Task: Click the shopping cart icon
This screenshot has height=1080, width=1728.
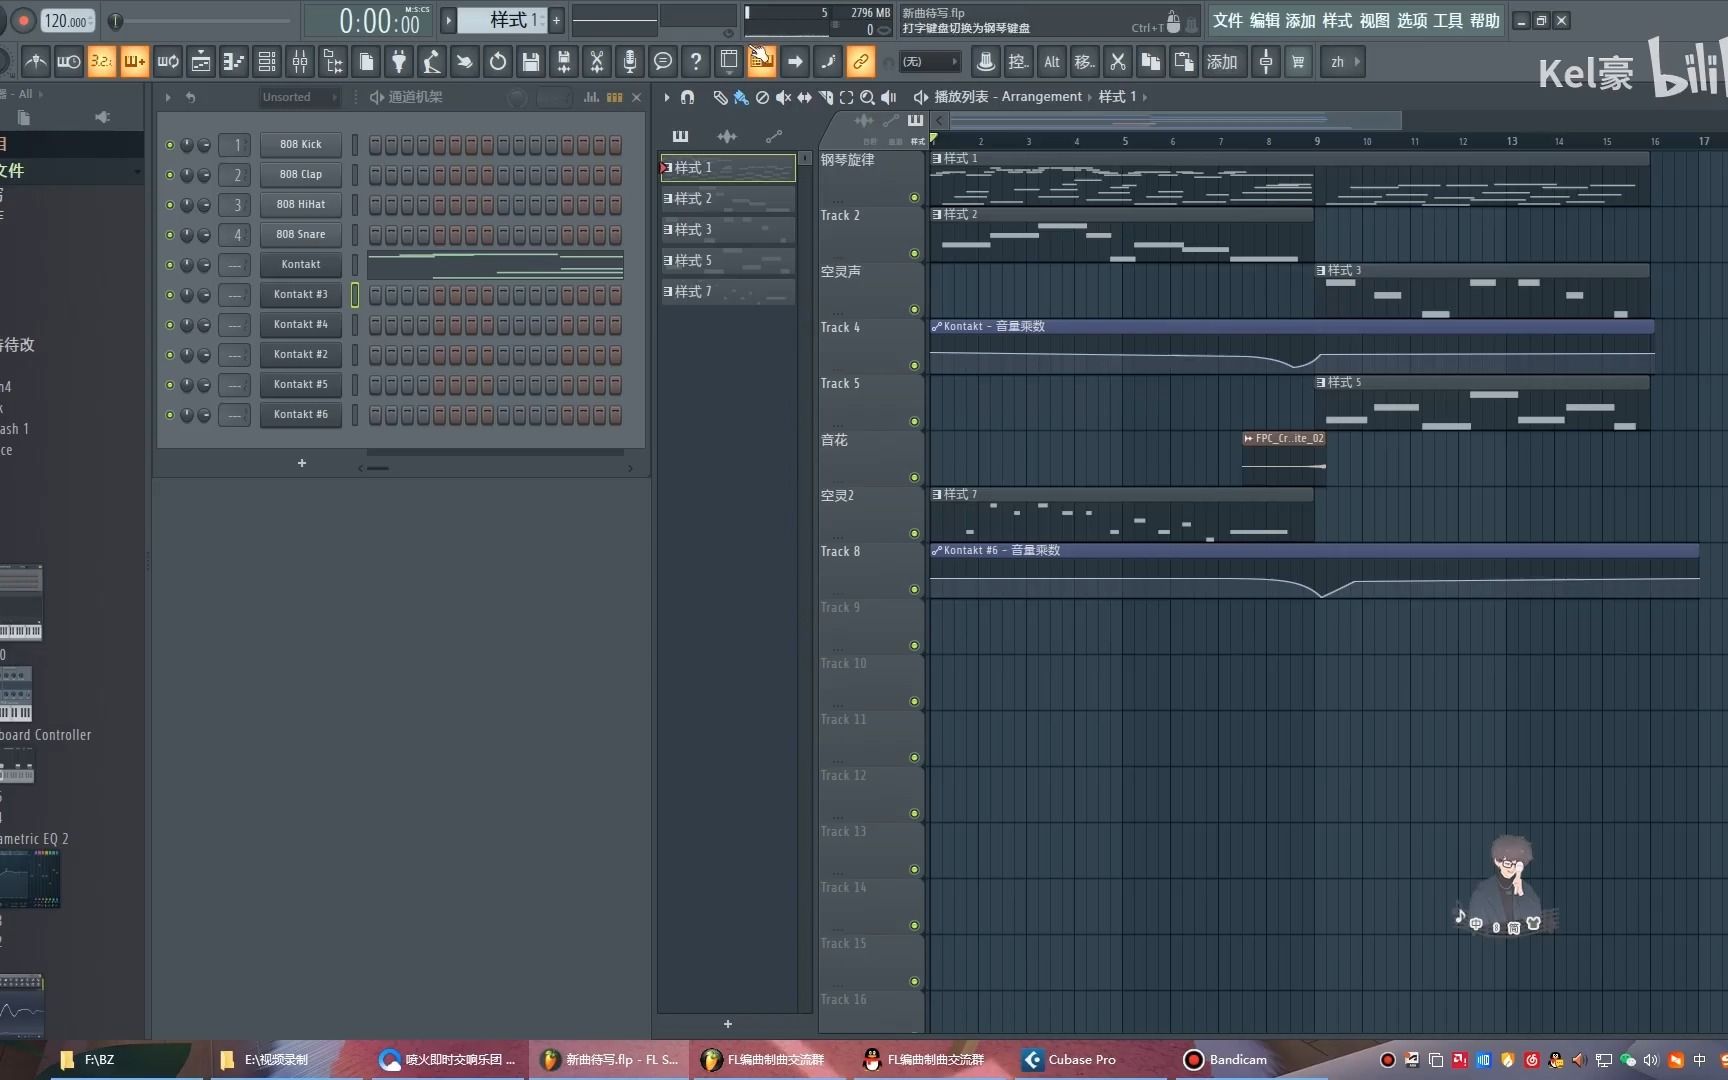Action: point(1298,62)
